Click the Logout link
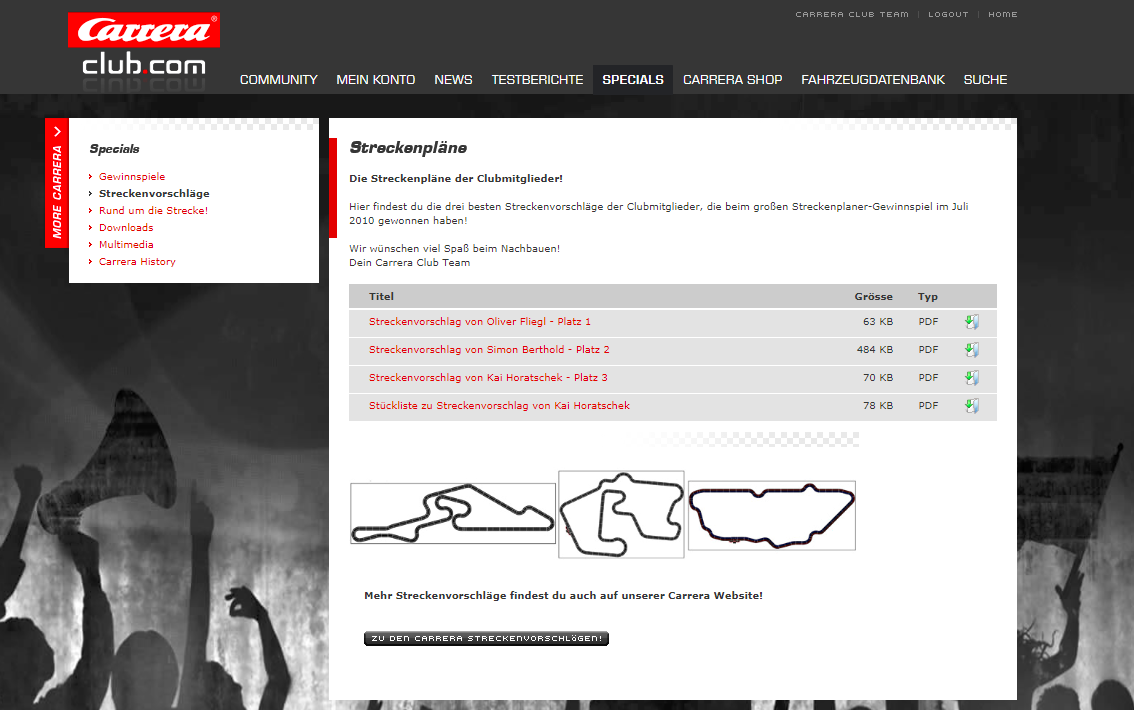This screenshot has width=1134, height=710. coord(948,14)
